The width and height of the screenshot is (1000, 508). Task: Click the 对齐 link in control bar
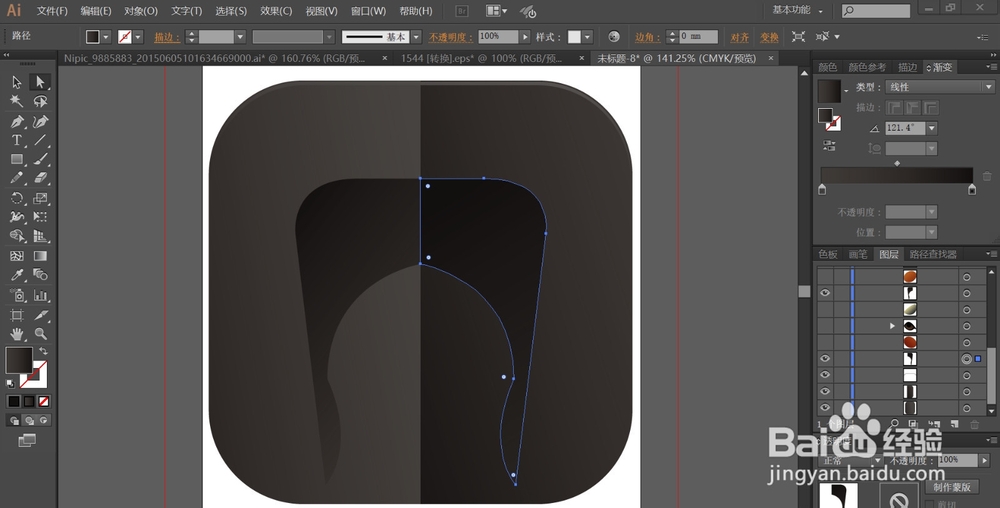[740, 38]
